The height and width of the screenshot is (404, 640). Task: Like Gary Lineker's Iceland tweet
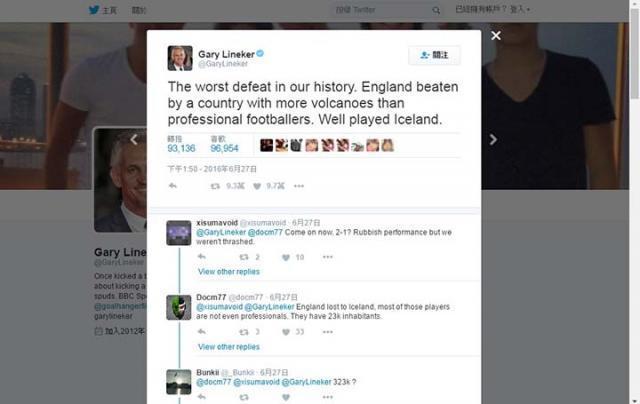(257, 186)
